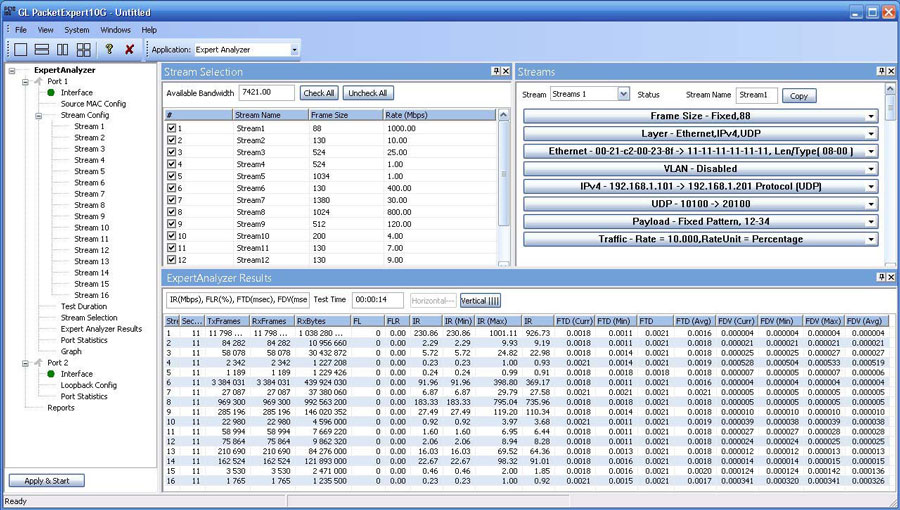Image resolution: width=900 pixels, height=510 pixels.
Task: Uncheck Stream4 checkbox in Stream Selection
Action: [171, 164]
